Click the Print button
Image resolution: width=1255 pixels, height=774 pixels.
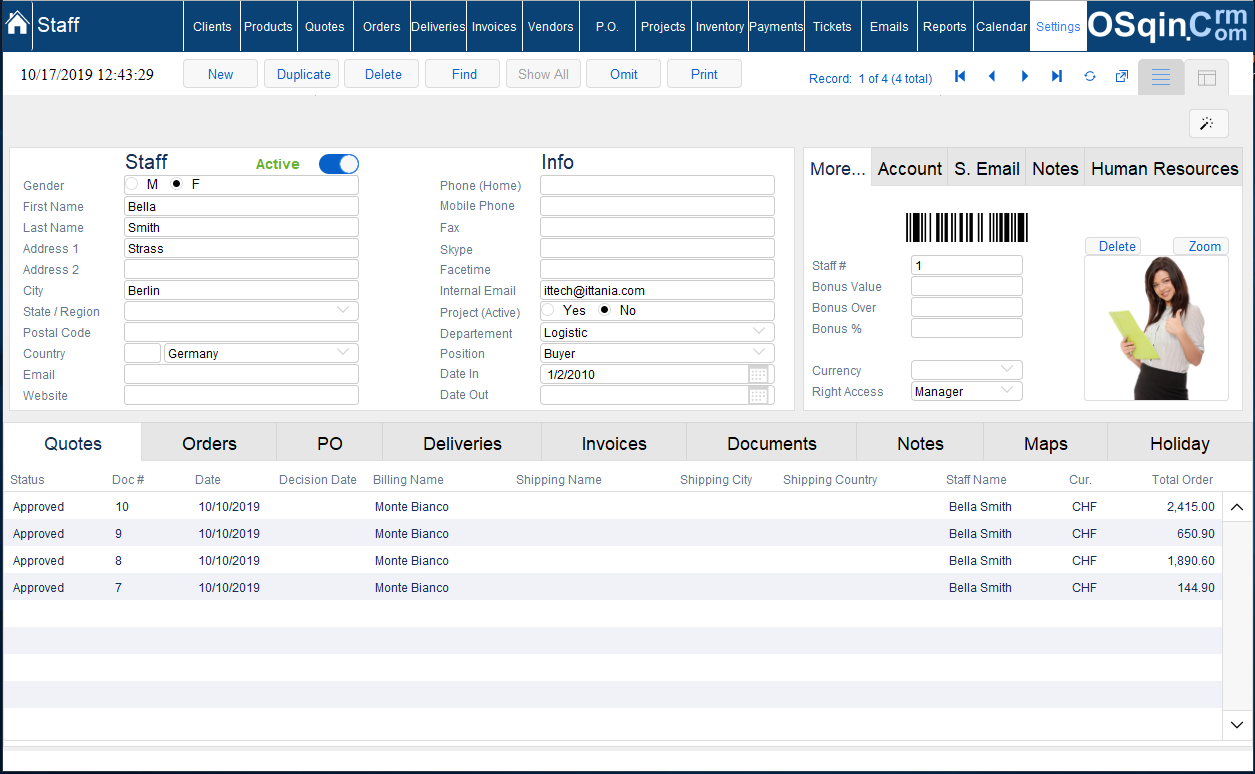pos(704,74)
